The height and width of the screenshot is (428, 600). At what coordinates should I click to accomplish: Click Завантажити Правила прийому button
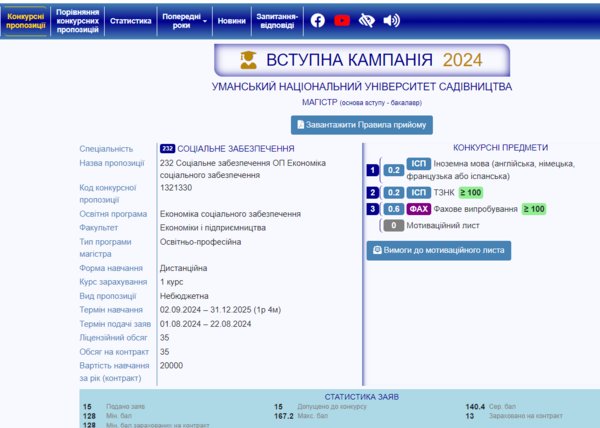coord(362,125)
